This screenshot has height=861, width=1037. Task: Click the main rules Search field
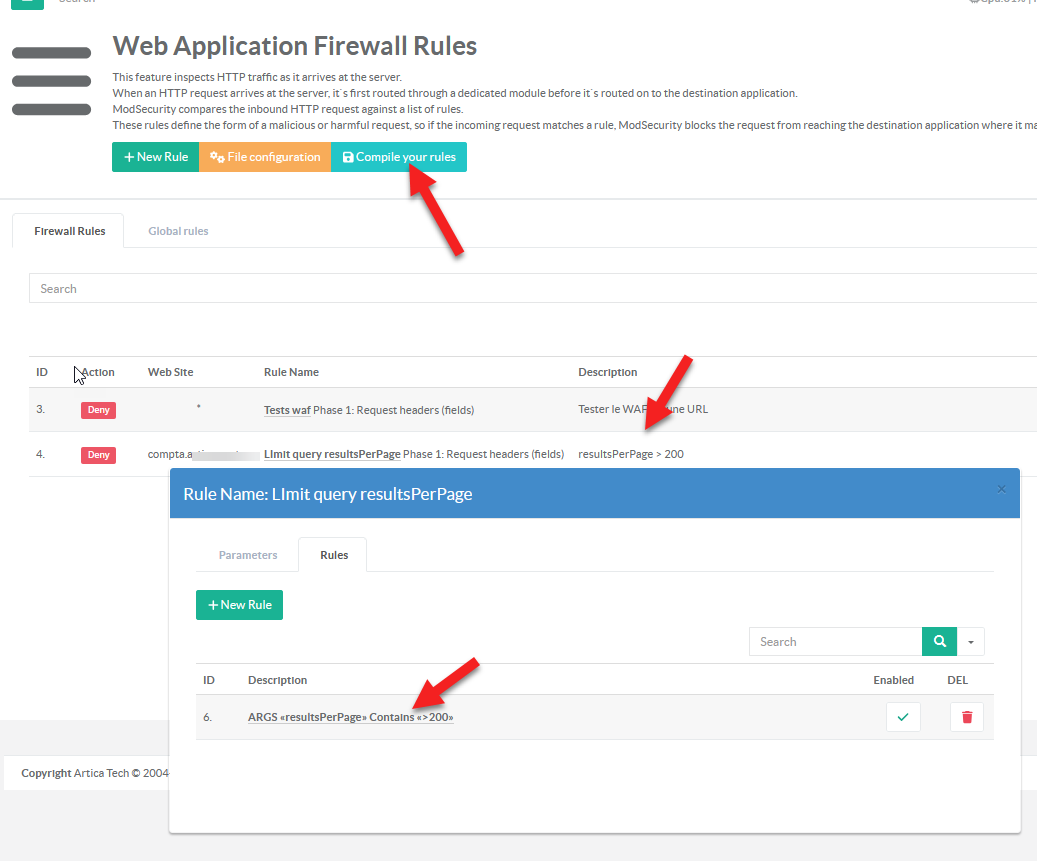click(530, 288)
